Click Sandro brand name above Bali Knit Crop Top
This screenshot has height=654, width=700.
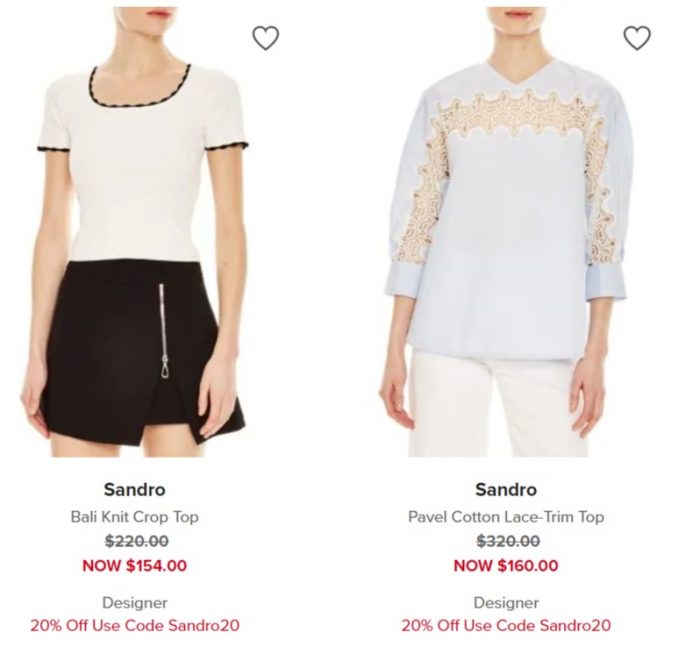point(134,490)
